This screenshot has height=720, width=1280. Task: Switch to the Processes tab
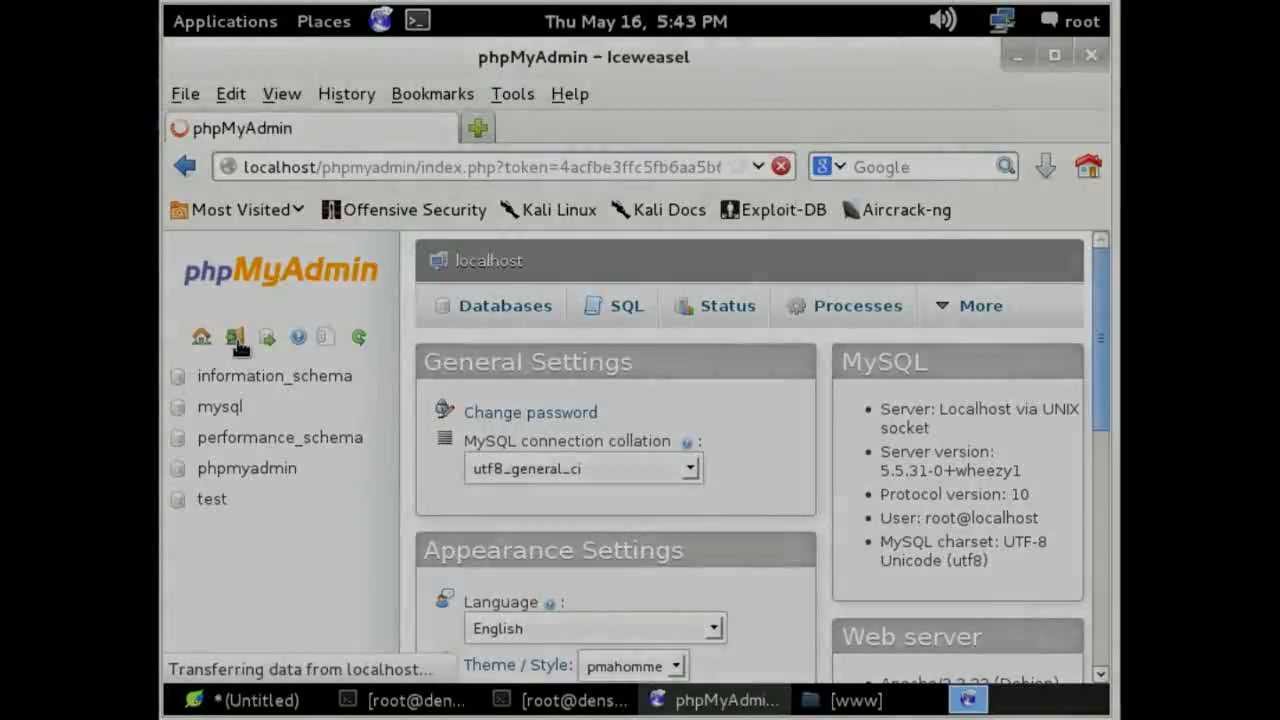[x=845, y=306]
